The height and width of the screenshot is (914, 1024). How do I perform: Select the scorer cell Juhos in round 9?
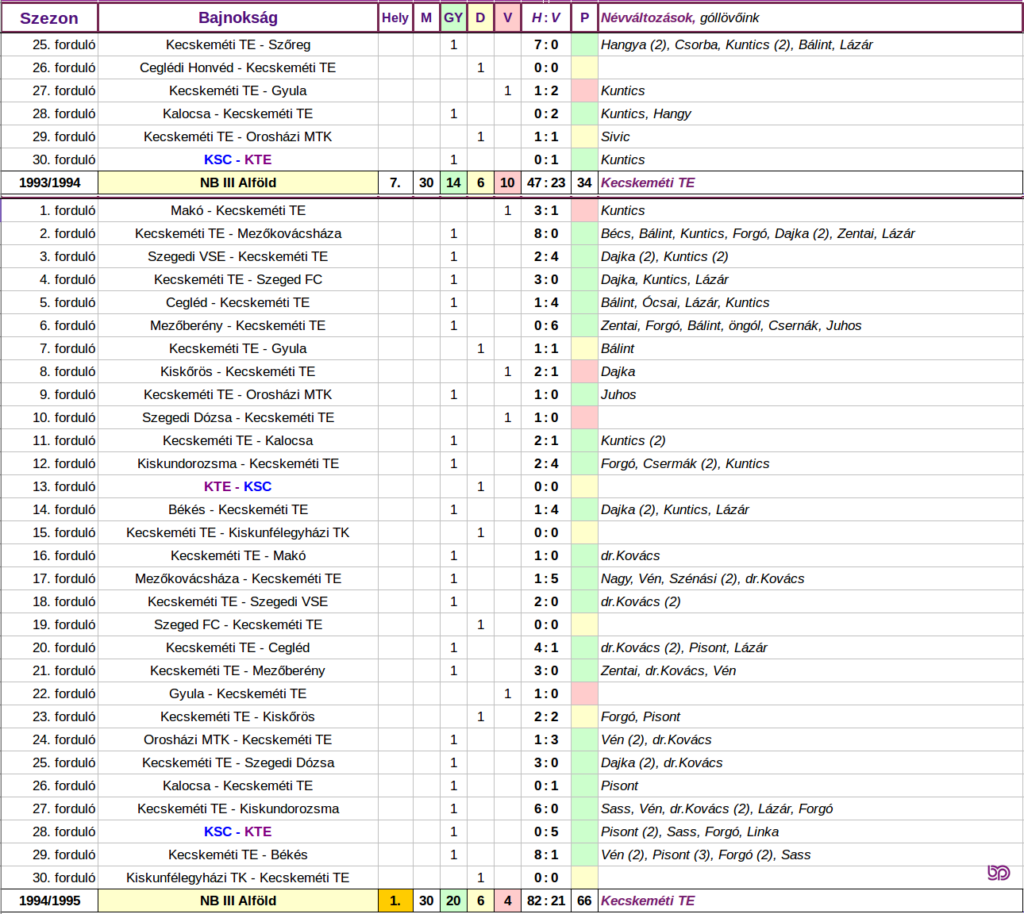[x=810, y=394]
